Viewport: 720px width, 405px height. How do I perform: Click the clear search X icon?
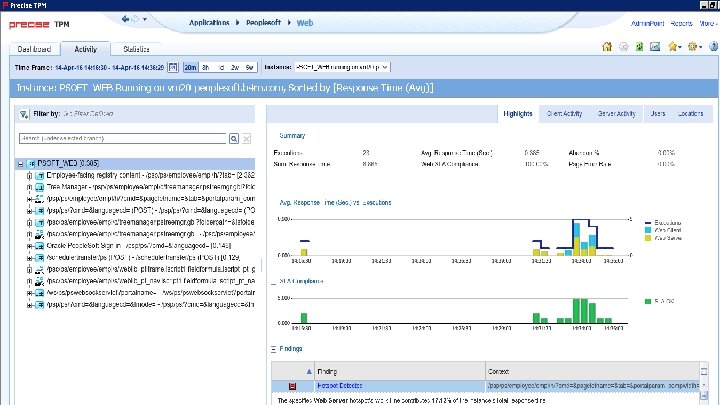coord(247,139)
